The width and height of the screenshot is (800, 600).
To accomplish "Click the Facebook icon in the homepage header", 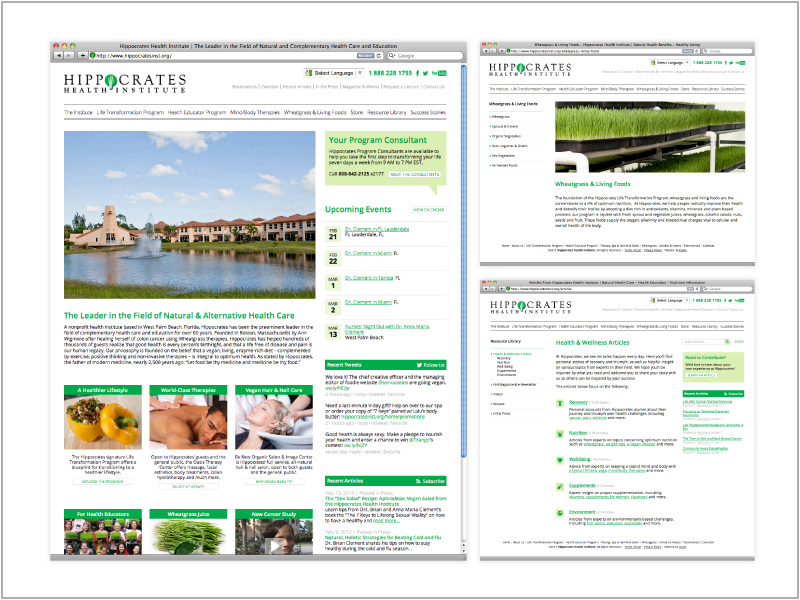I will (x=418, y=73).
